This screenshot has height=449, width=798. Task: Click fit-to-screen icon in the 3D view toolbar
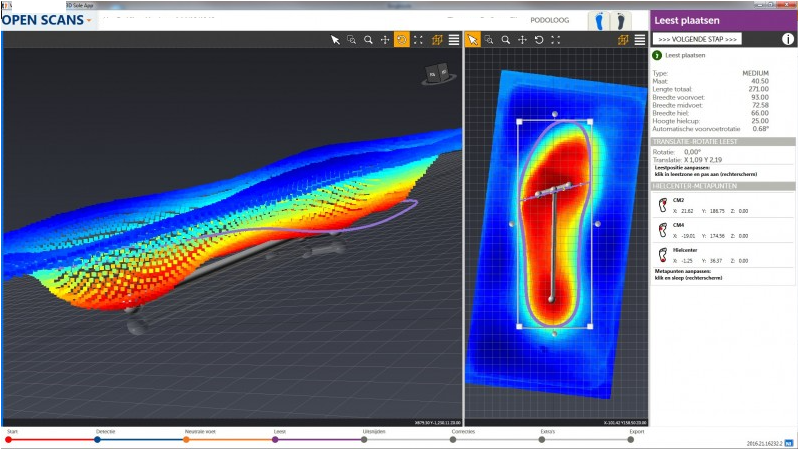pyautogui.click(x=418, y=40)
